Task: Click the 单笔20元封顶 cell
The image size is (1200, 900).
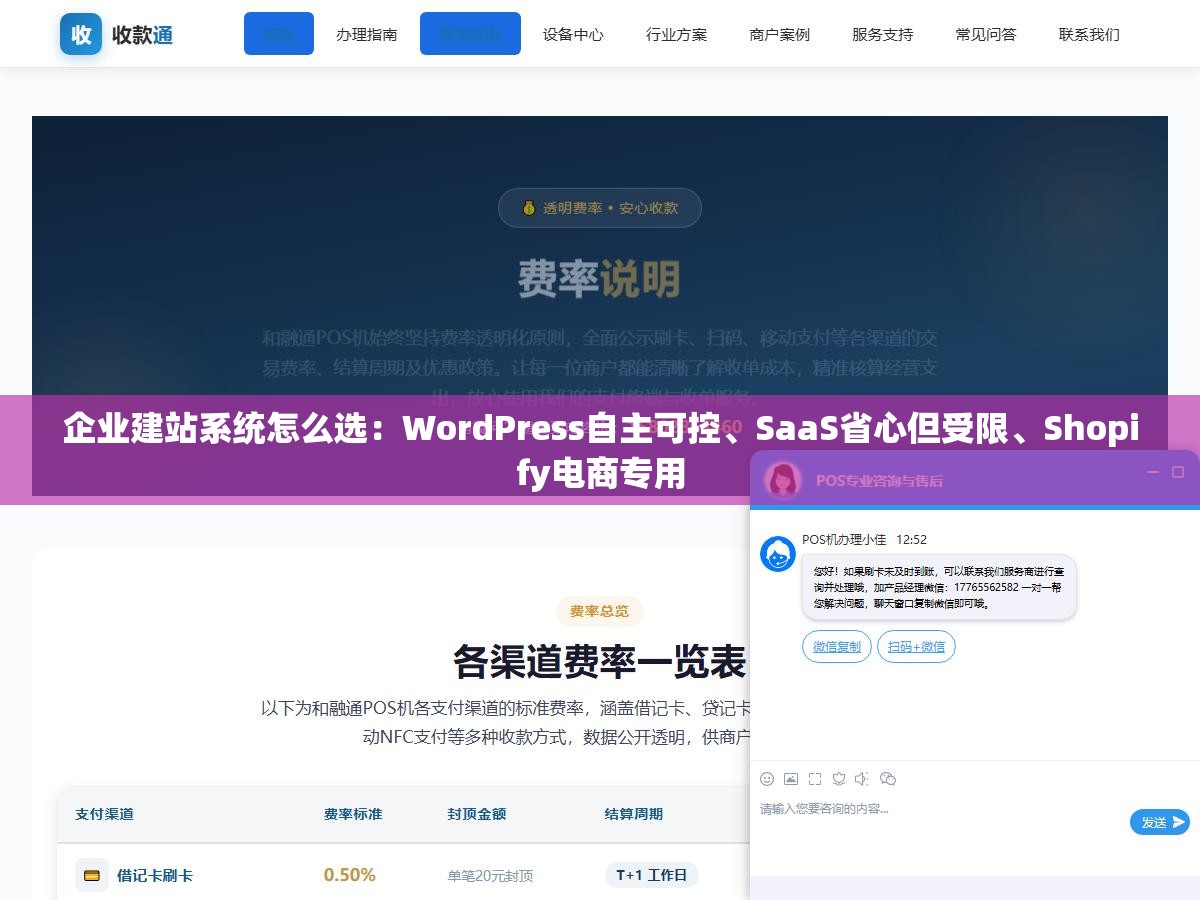Action: (490, 876)
